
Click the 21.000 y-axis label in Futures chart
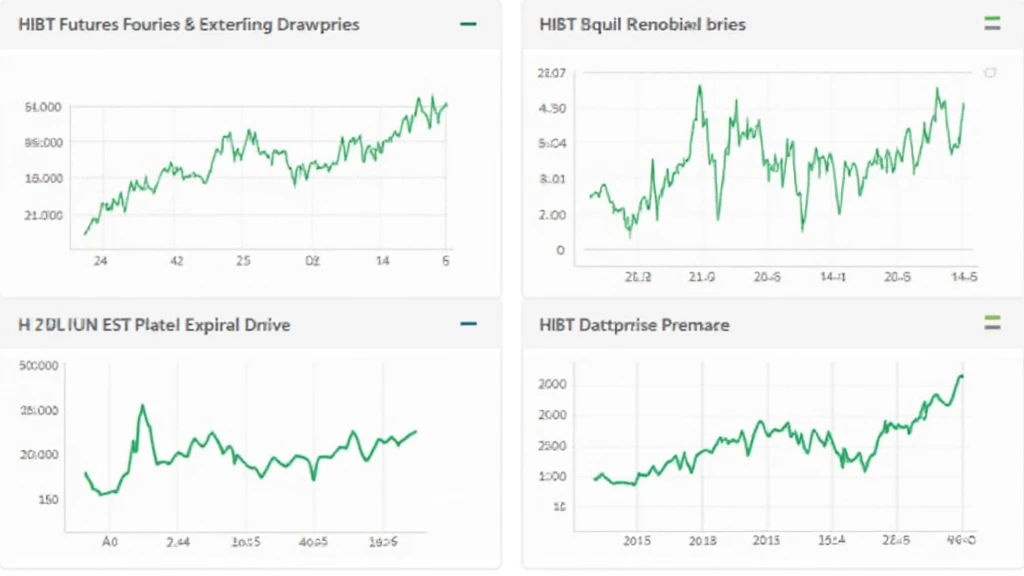pyautogui.click(x=42, y=215)
